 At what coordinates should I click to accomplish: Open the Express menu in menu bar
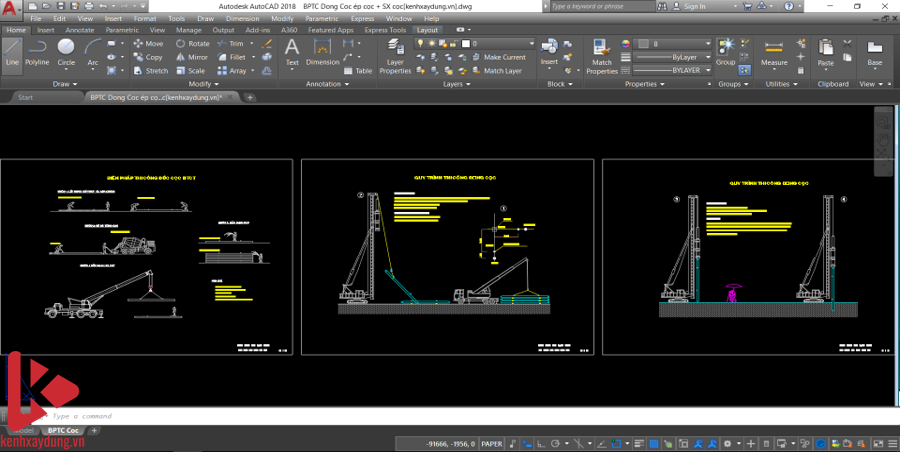(362, 18)
